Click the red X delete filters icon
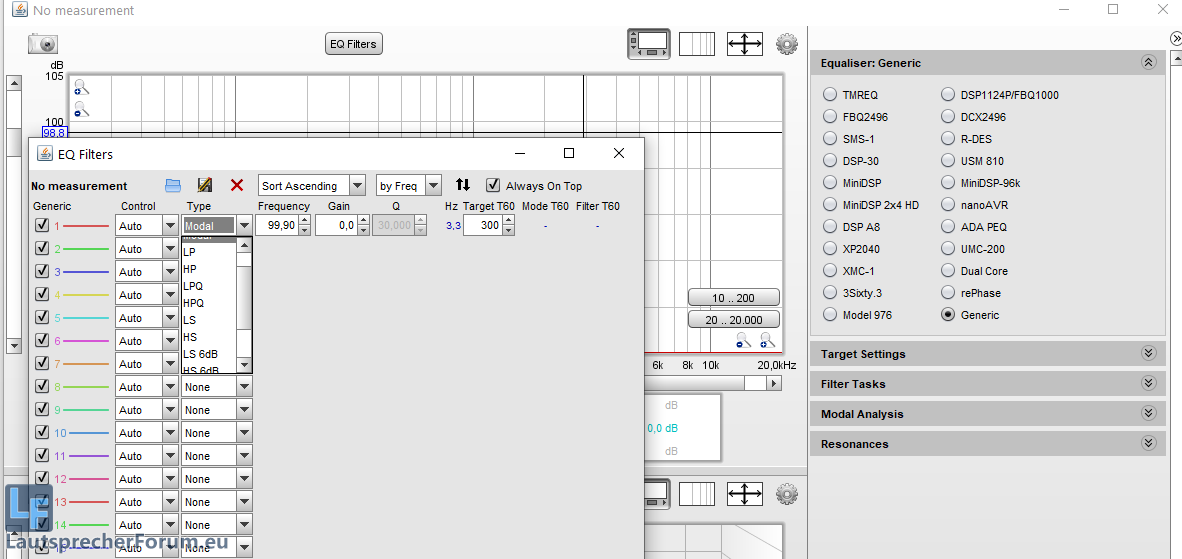This screenshot has height=559, width=1182. pos(237,185)
